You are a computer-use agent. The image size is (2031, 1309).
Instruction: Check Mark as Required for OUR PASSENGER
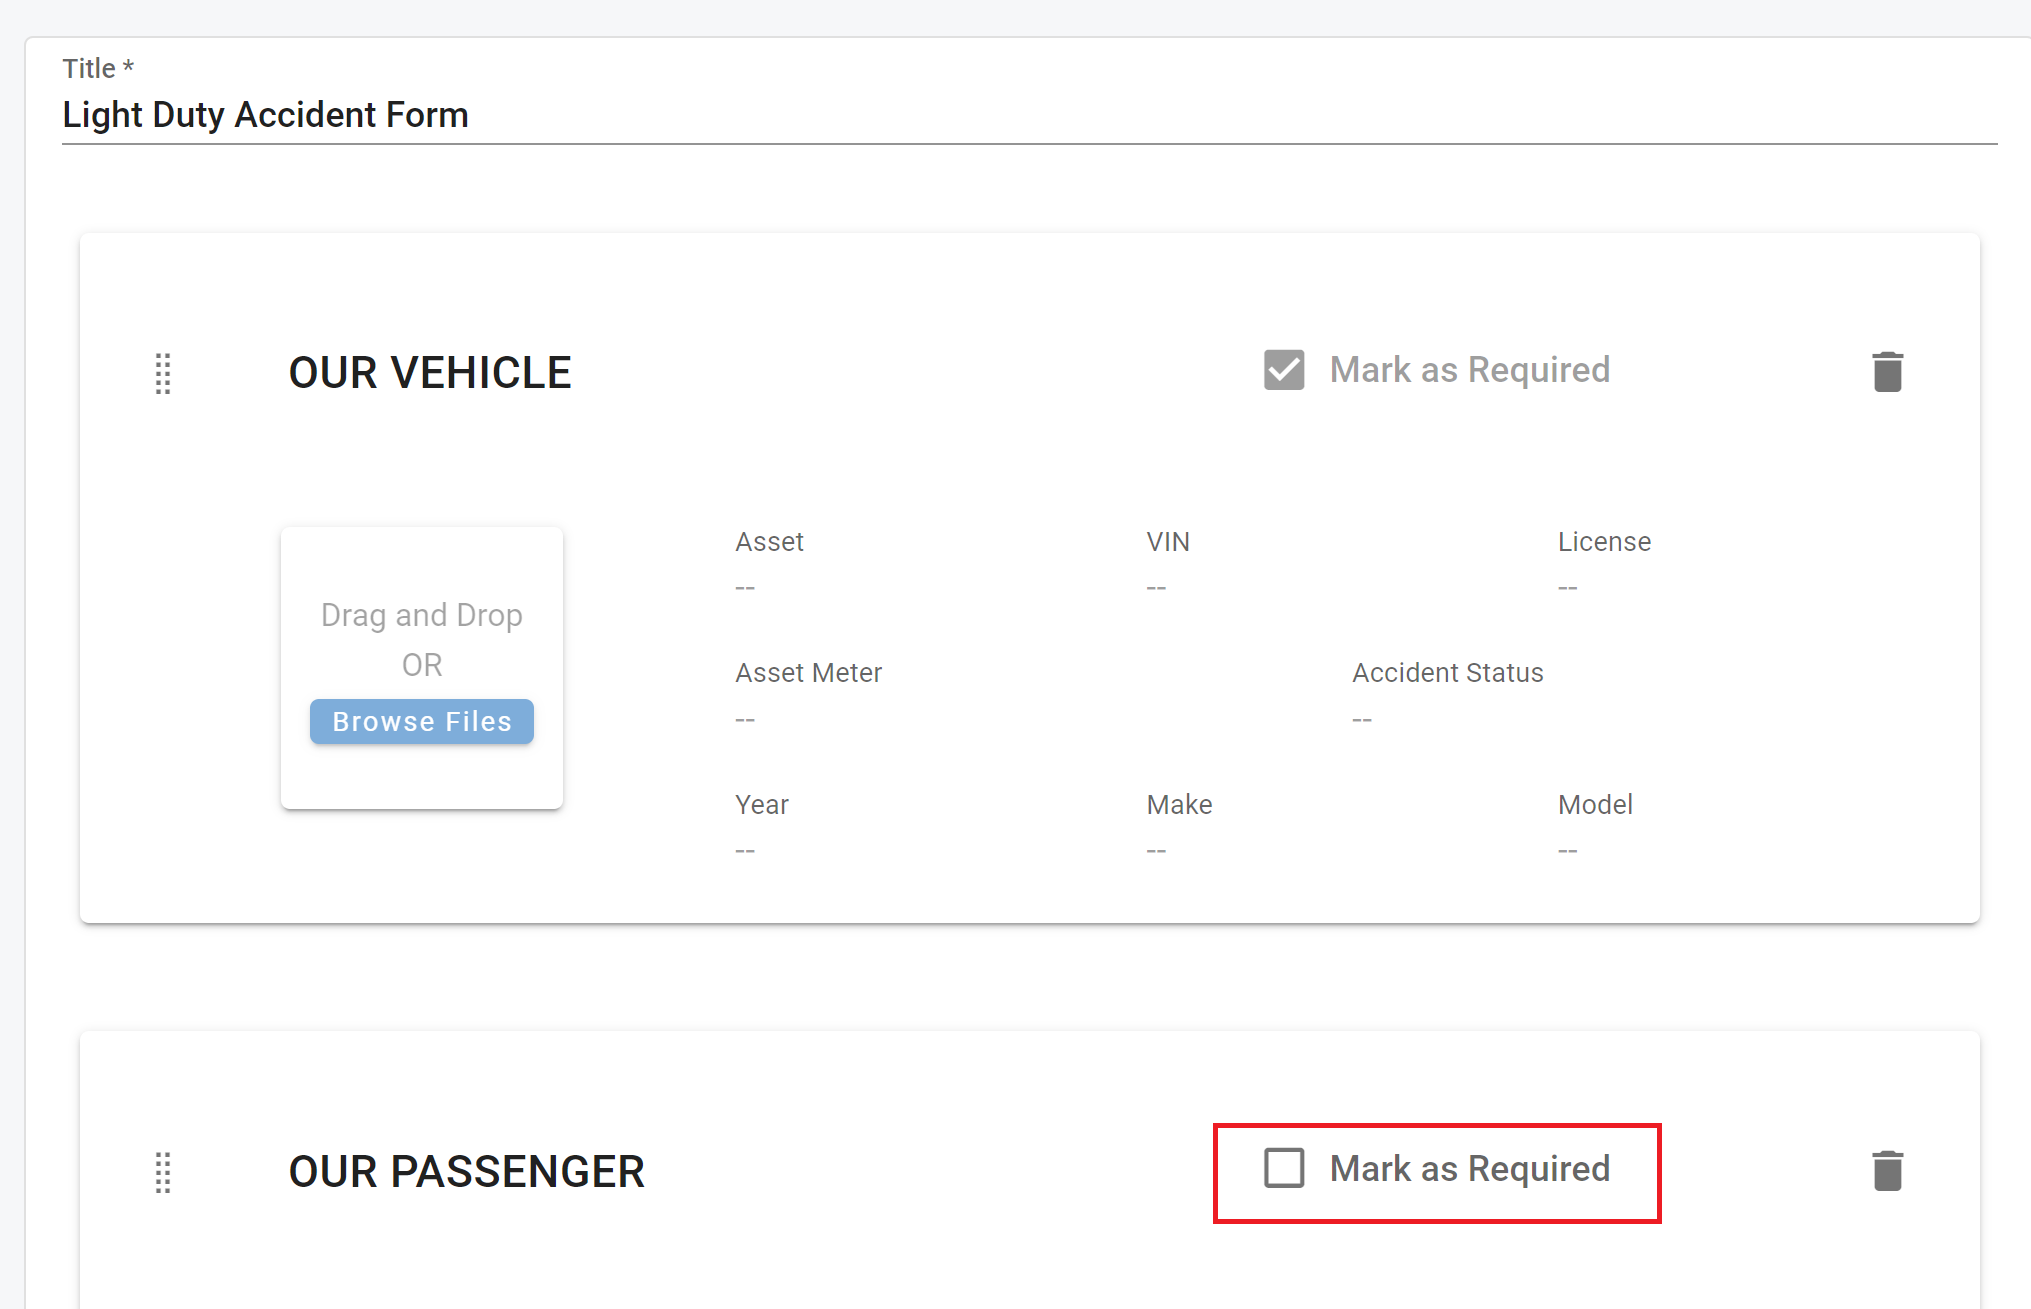pos(1284,1168)
